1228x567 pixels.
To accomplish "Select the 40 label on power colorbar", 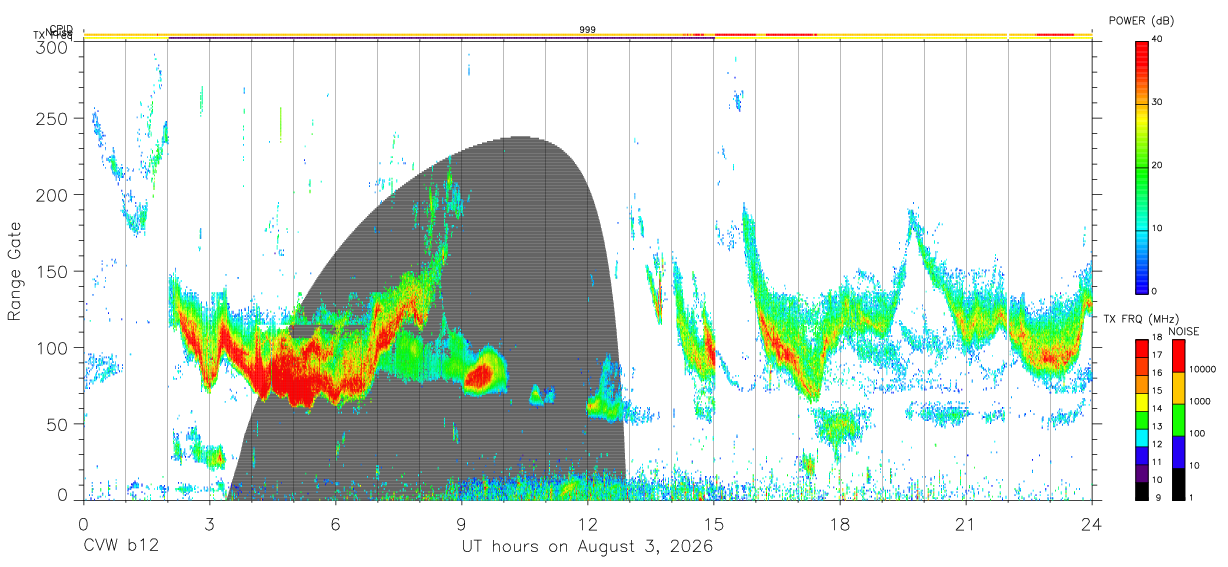I will [1158, 40].
